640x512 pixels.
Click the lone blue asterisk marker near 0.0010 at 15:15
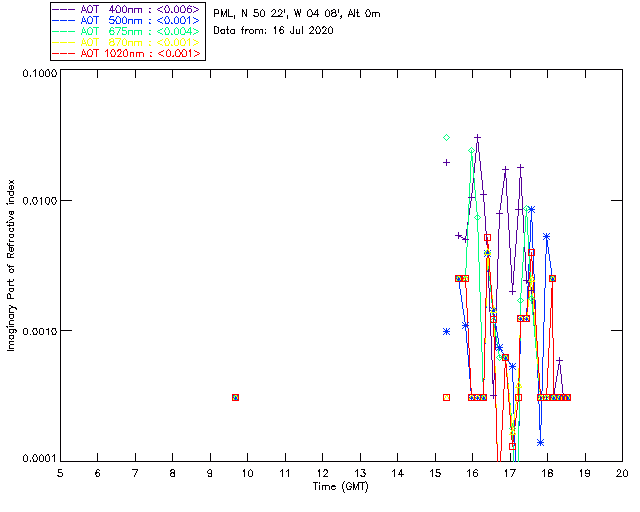pos(447,332)
